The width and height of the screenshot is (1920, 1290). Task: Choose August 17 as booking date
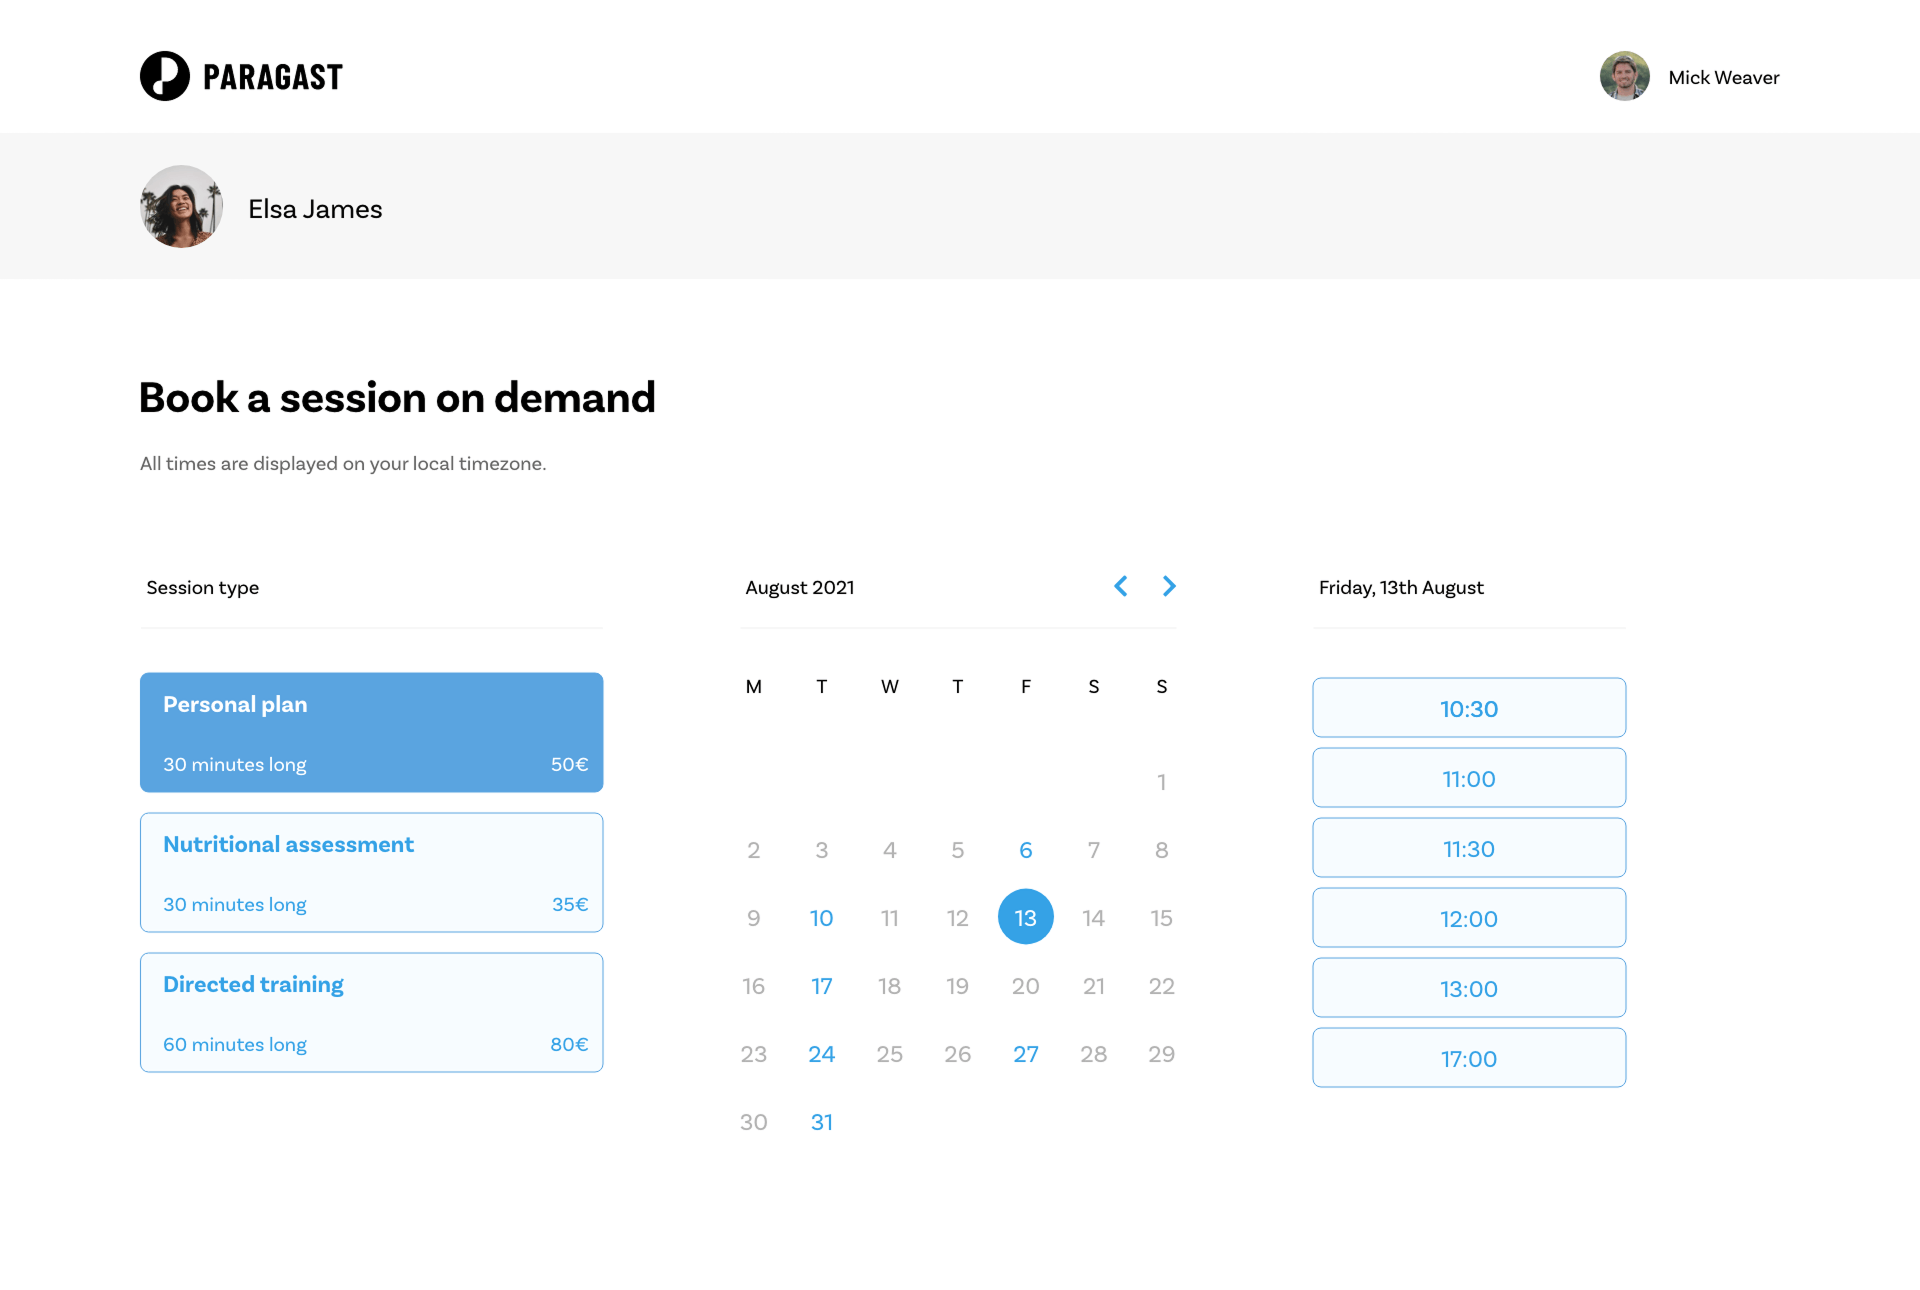tap(821, 985)
